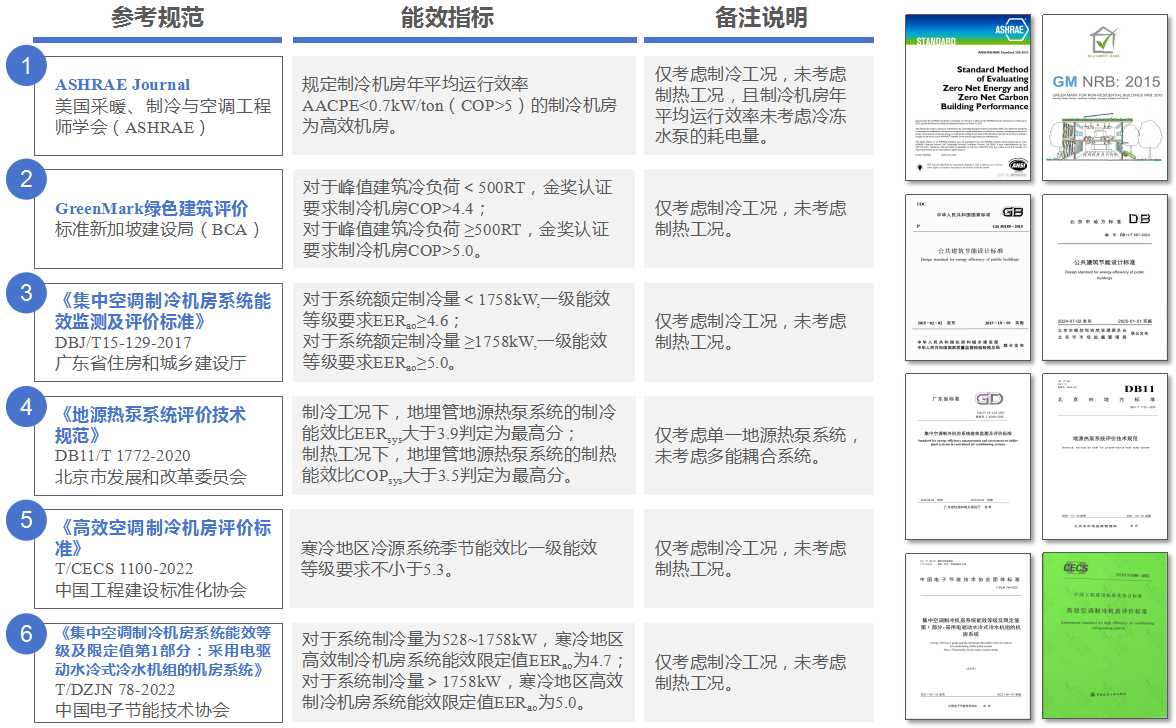Select the number 3 circle badge
1176x728 pixels.
point(27,293)
